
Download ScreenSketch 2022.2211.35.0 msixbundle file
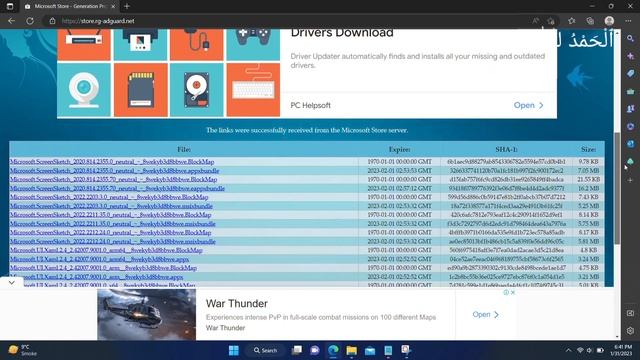pyautogui.click(x=113, y=224)
